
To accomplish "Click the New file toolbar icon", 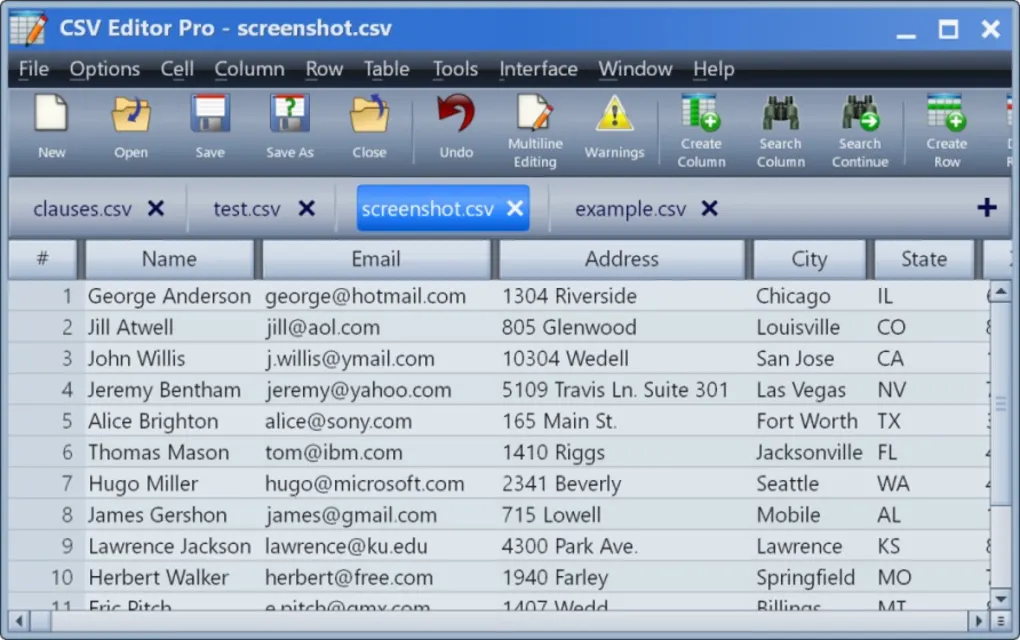I will click(x=51, y=126).
